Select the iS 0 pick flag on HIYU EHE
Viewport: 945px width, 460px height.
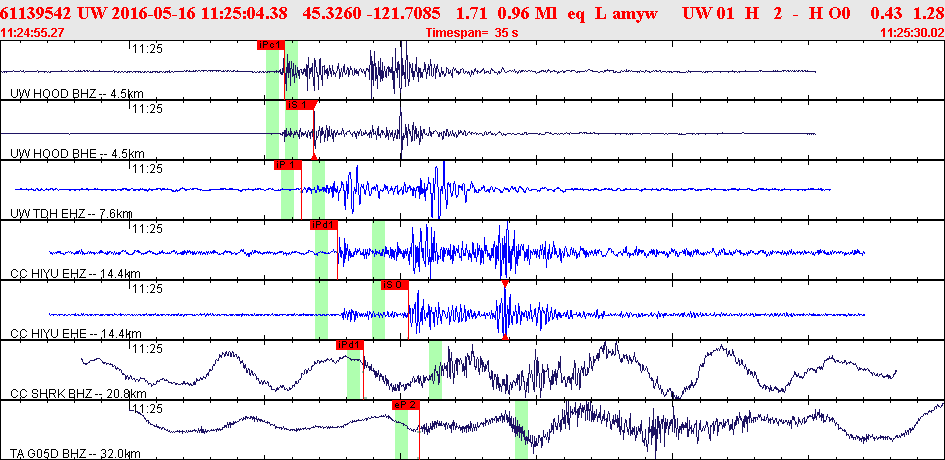coord(395,285)
